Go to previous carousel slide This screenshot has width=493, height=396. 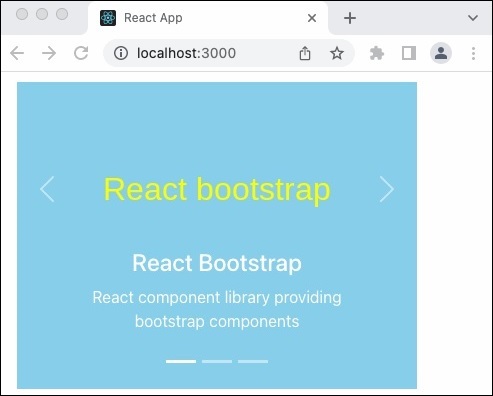click(47, 189)
